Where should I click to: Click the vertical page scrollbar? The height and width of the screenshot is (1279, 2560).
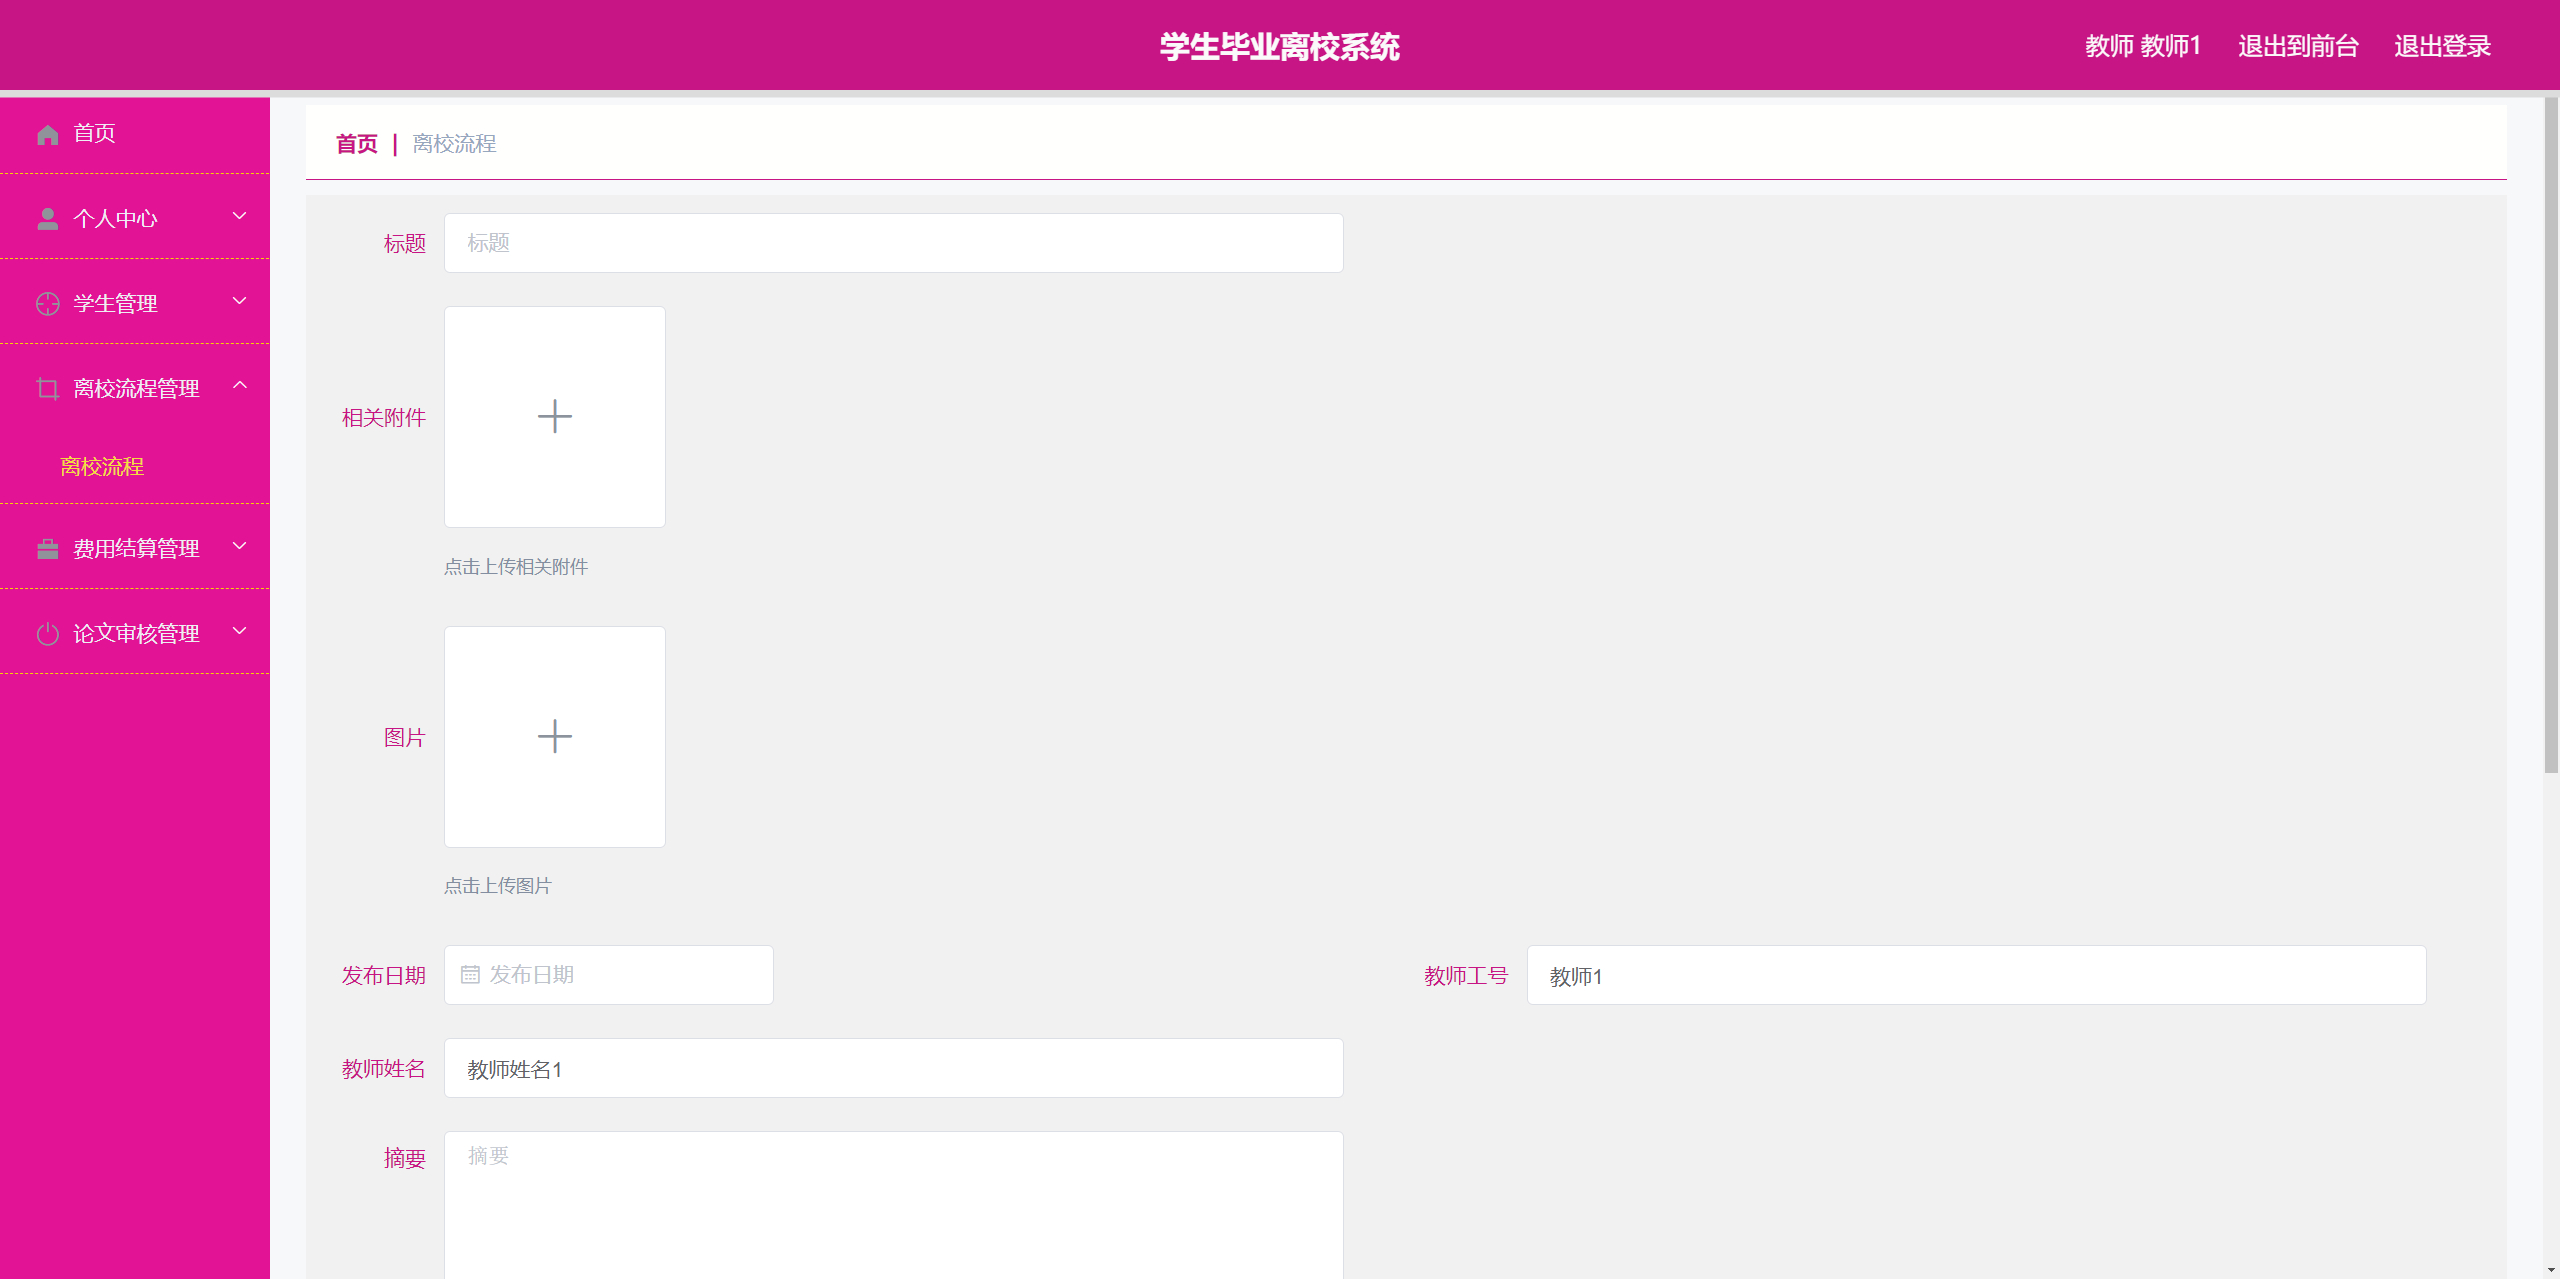tap(2550, 435)
